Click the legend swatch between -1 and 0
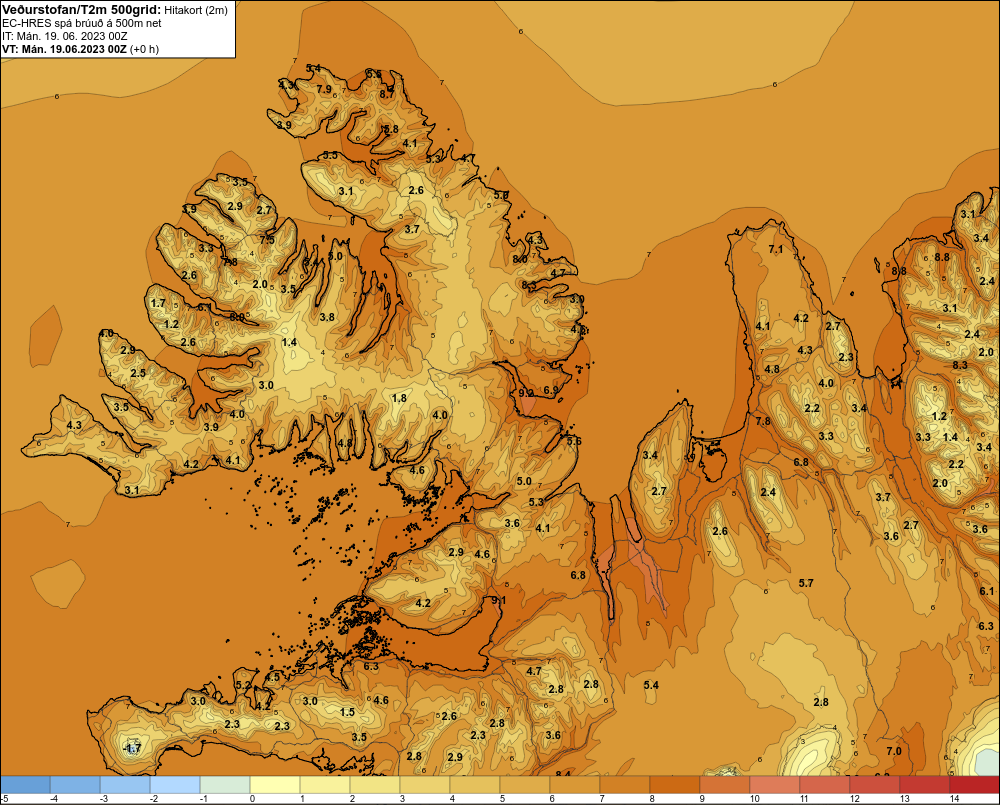 [225, 785]
